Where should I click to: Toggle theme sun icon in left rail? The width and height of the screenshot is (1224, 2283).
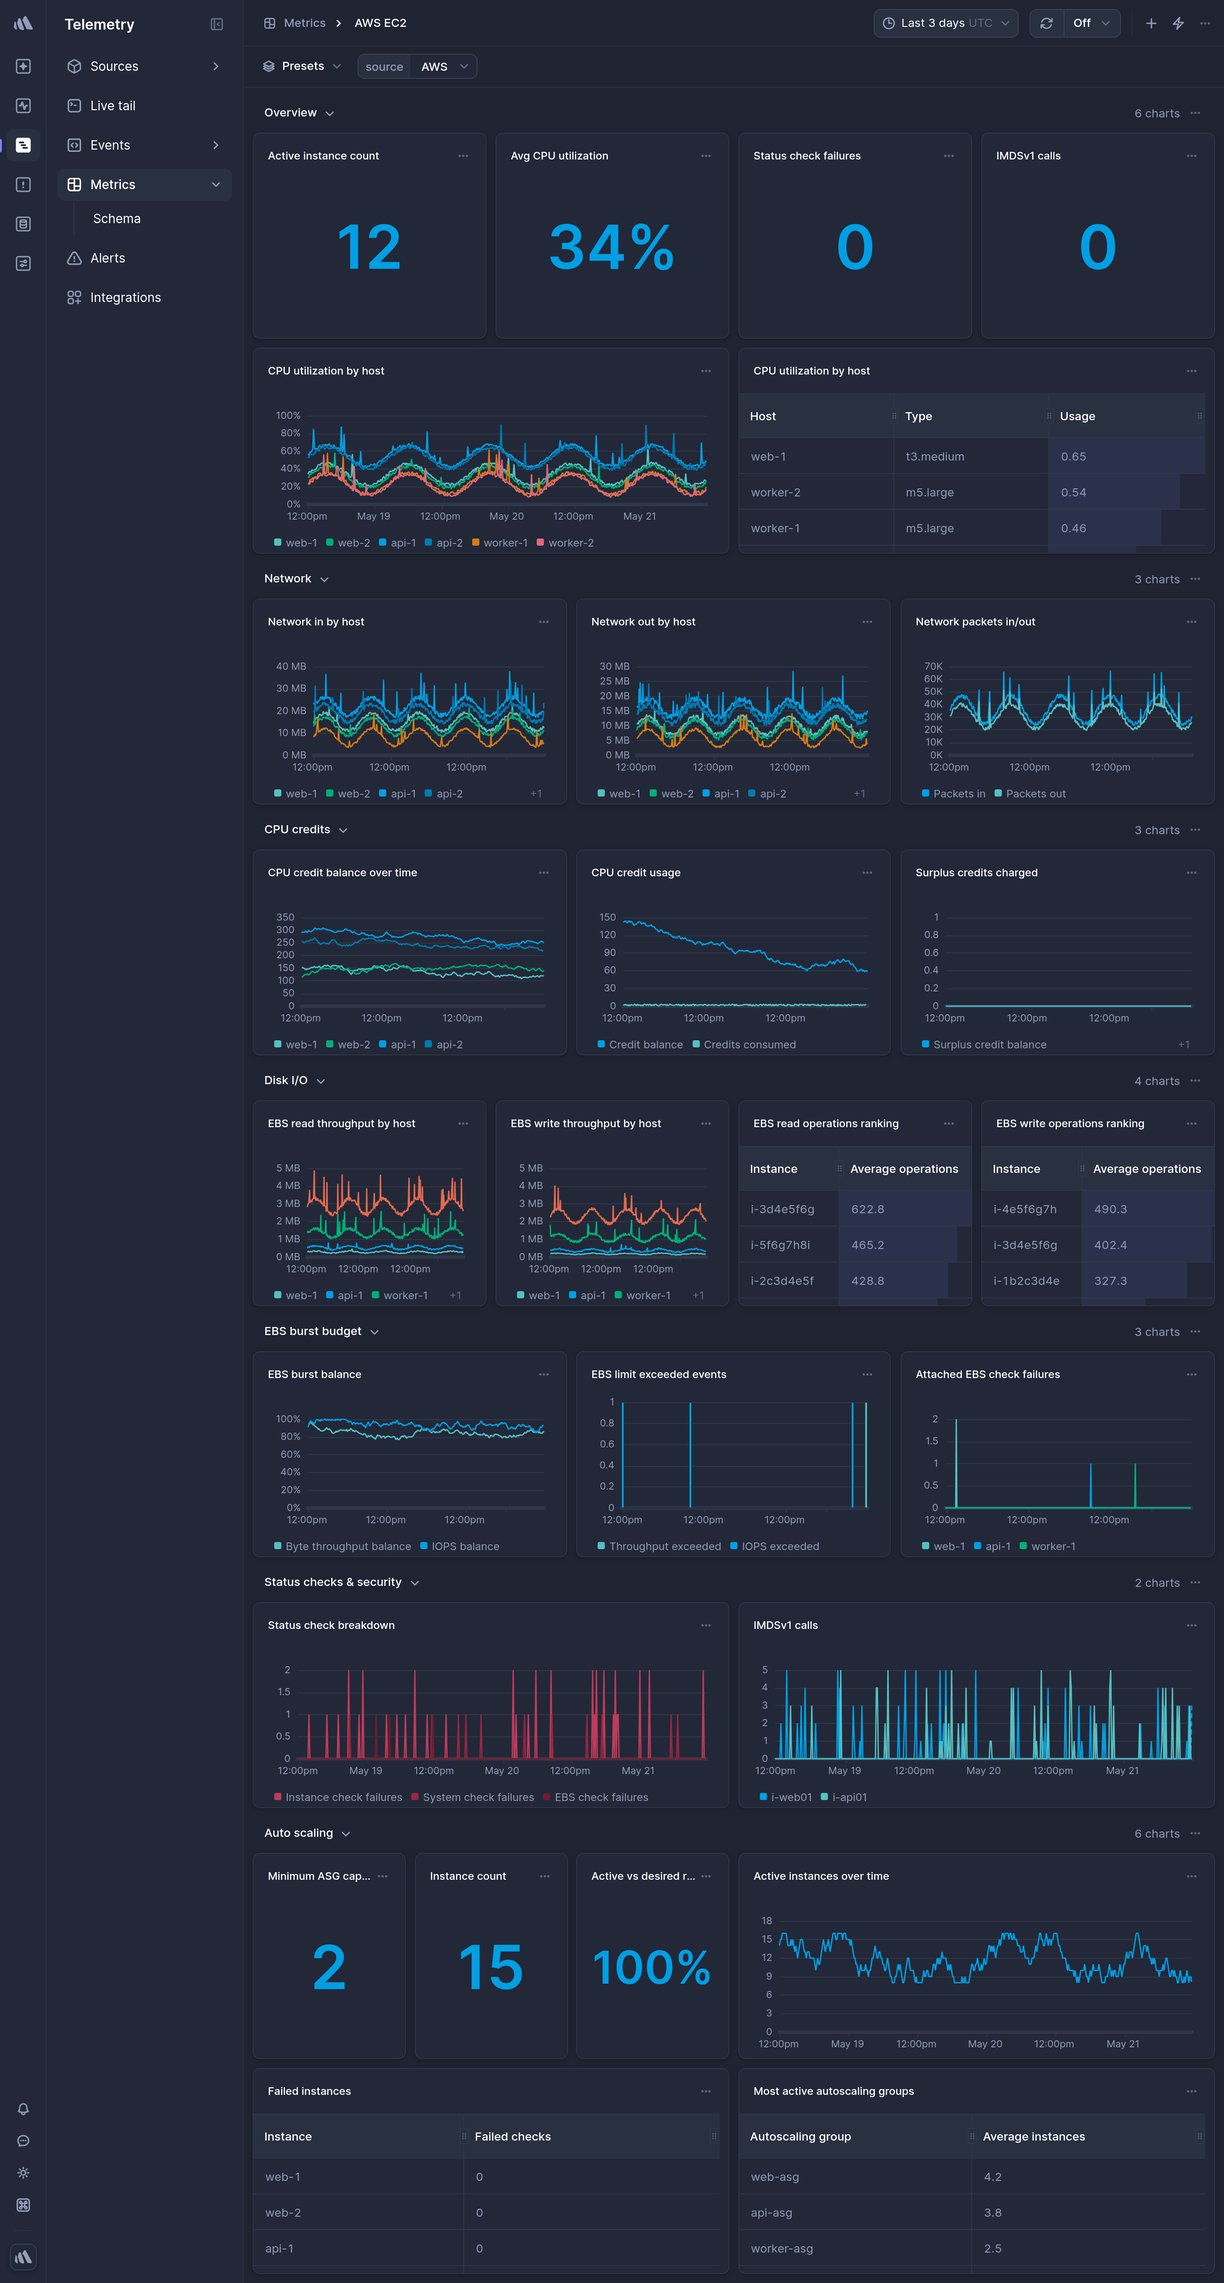(x=23, y=2173)
